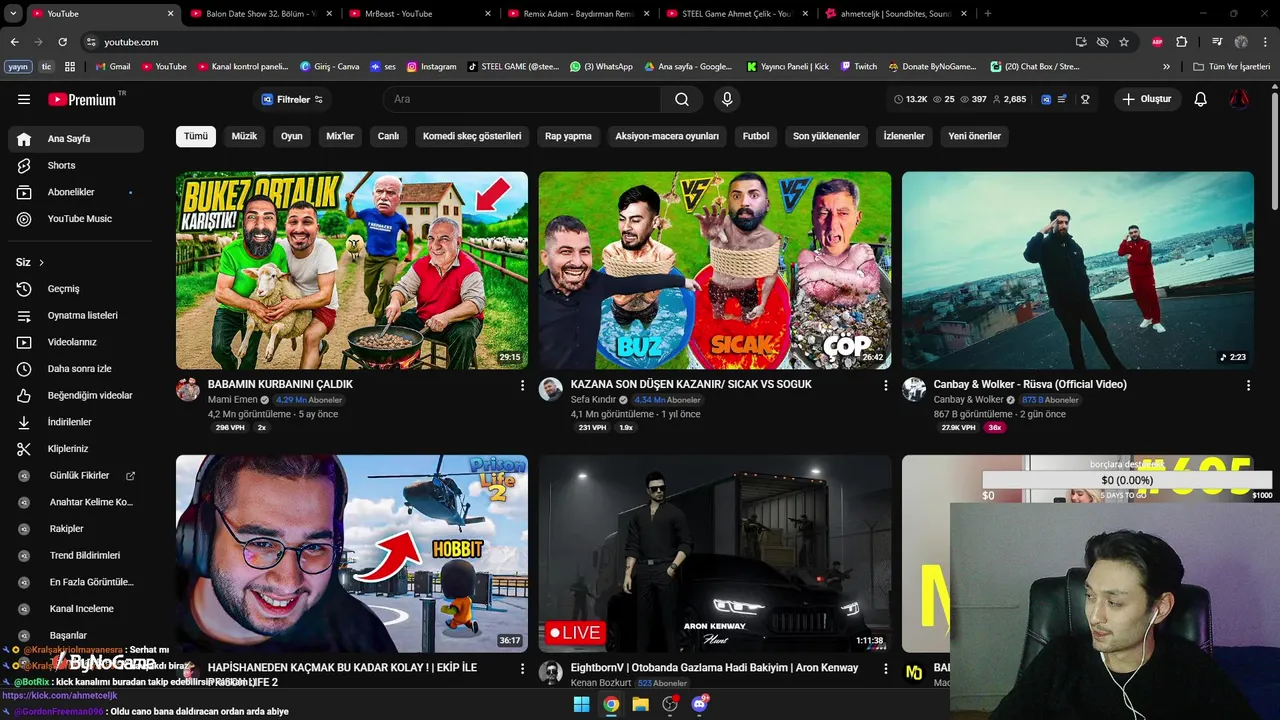
Task: Open YouTube Music from the sidebar
Action: click(x=76, y=218)
